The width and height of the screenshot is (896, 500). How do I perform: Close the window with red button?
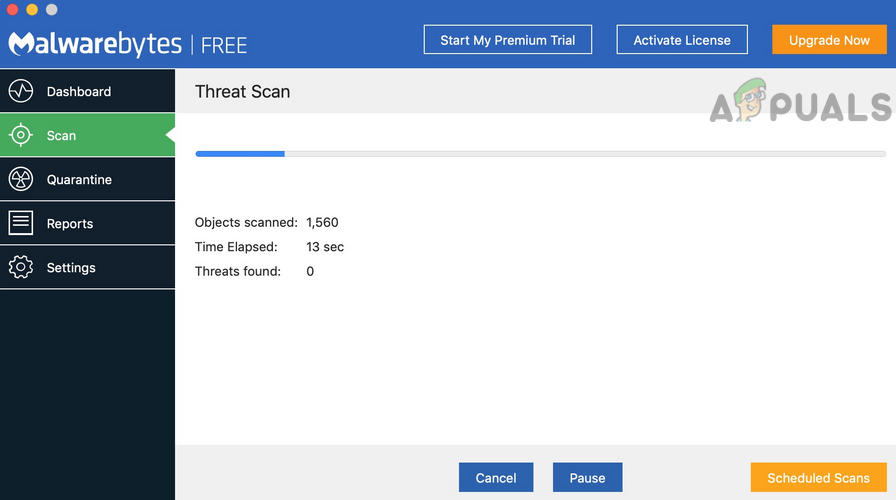[x=12, y=9]
